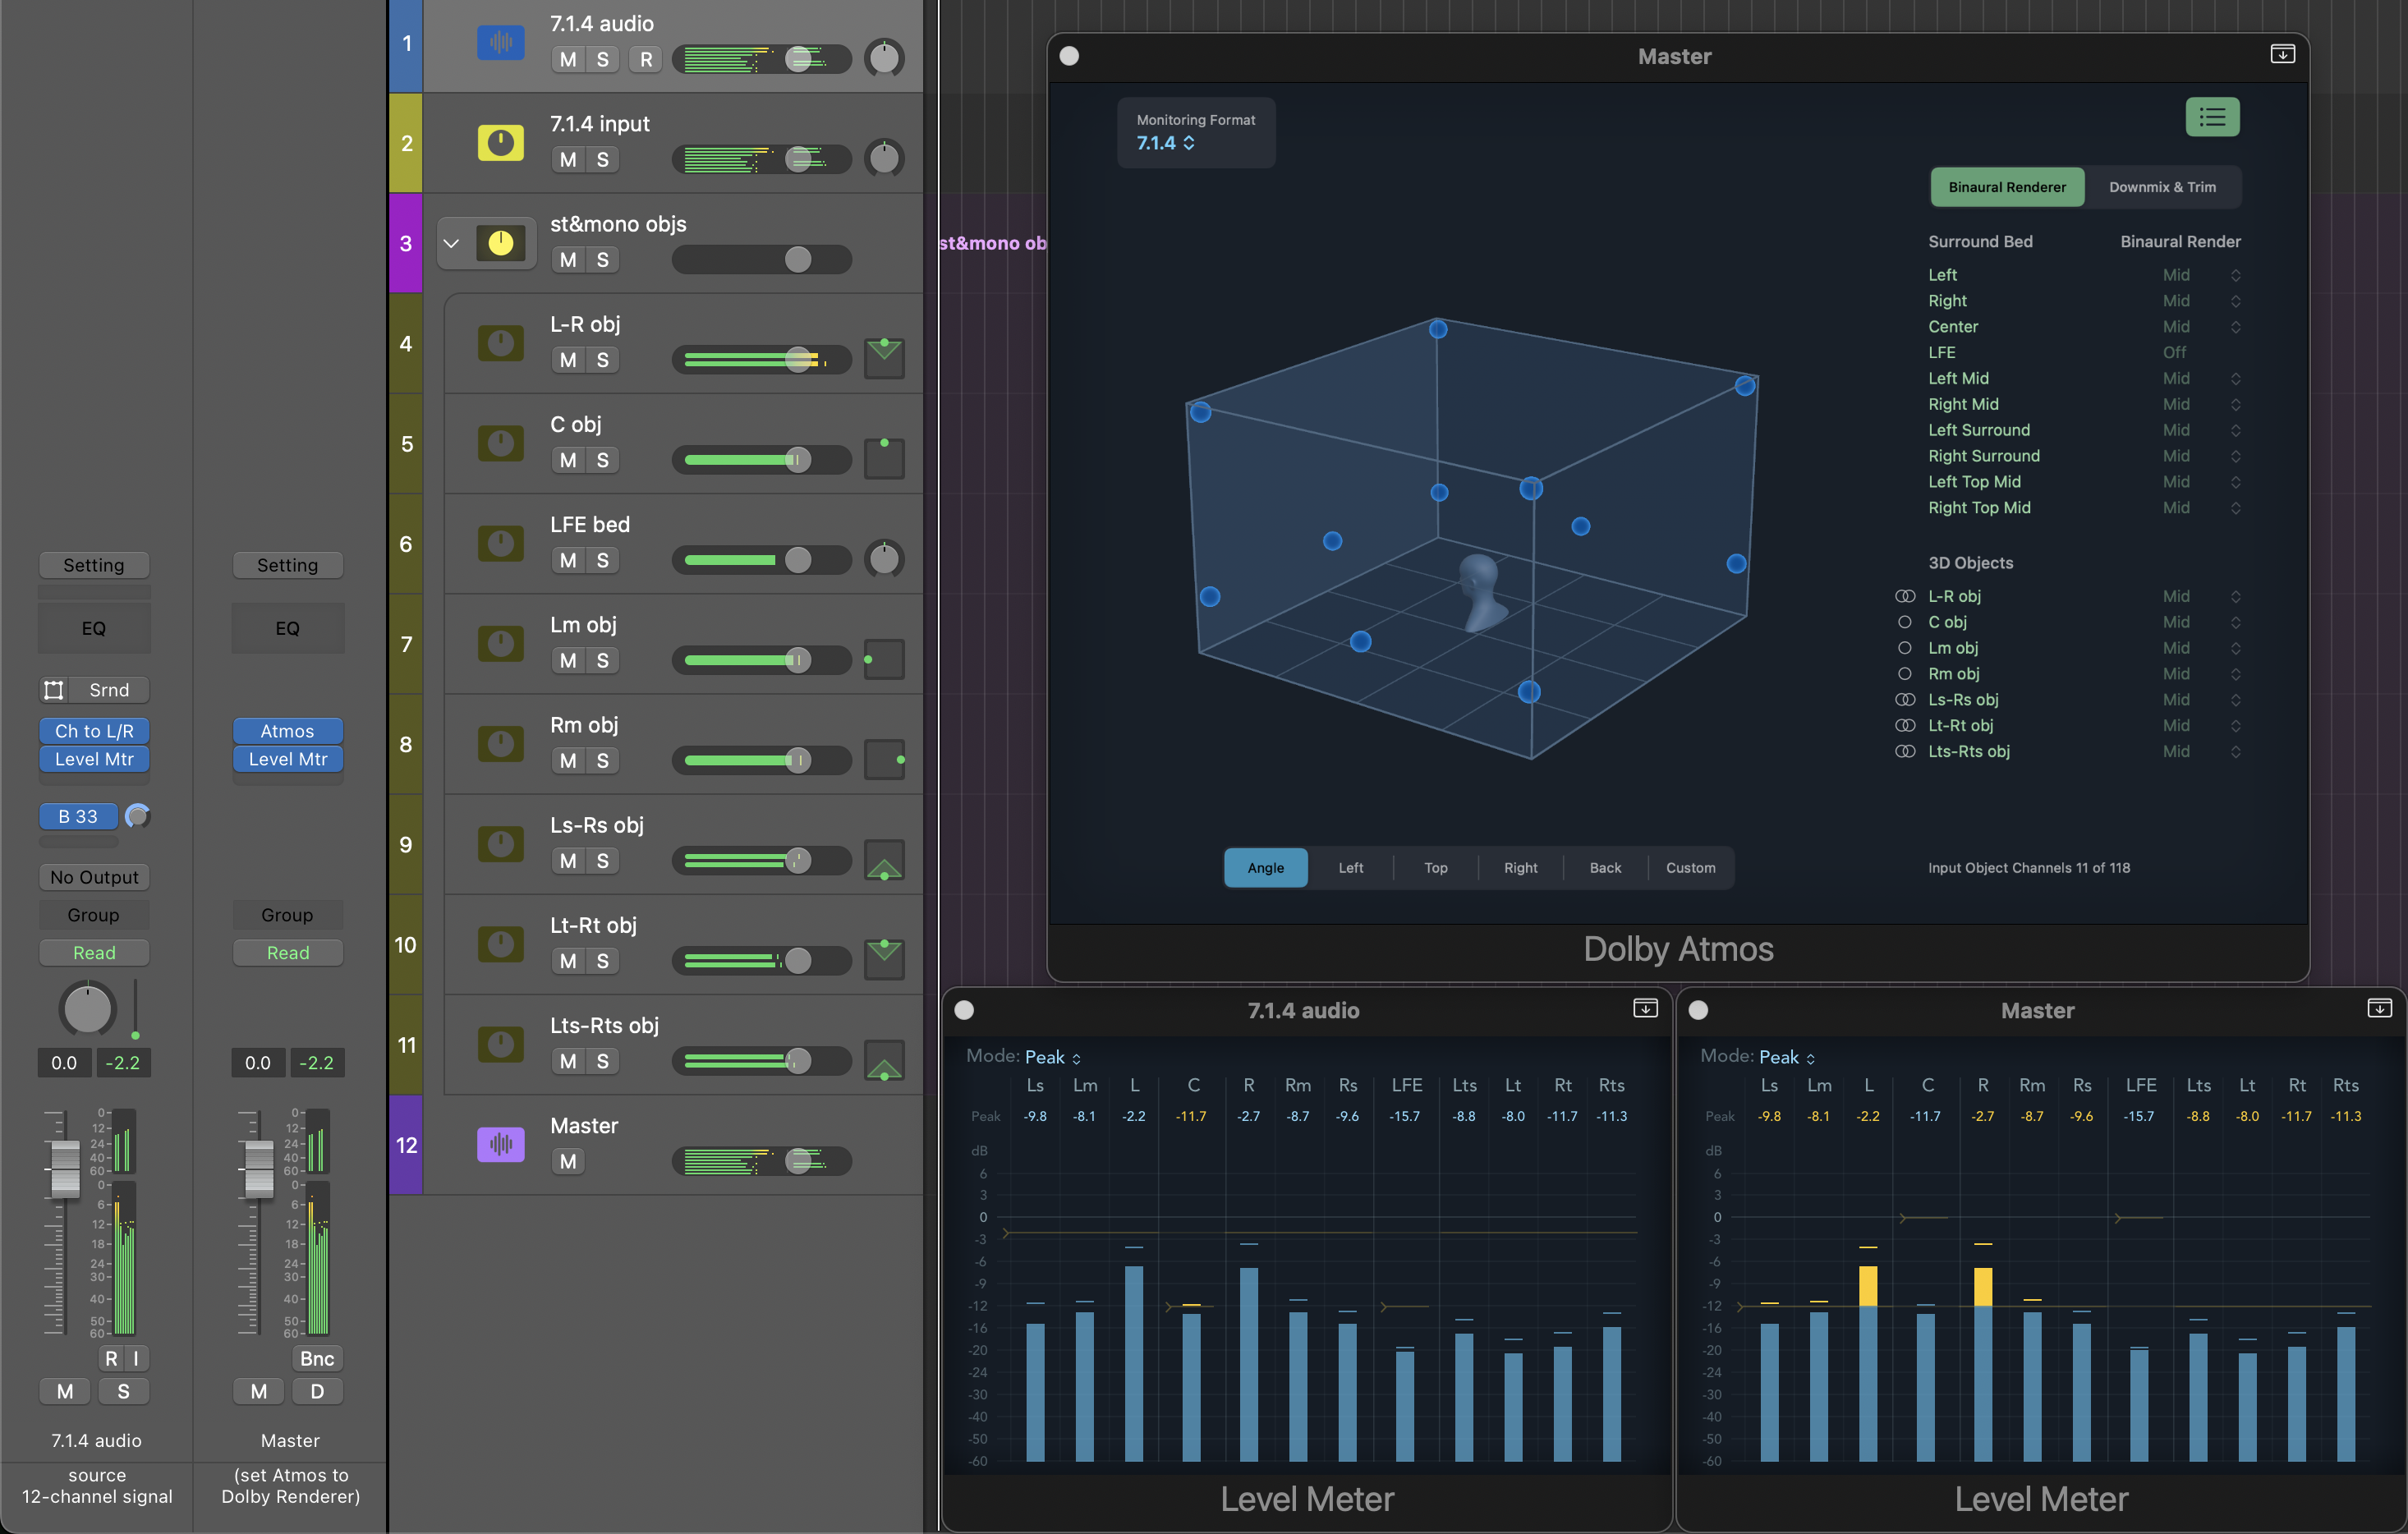The height and width of the screenshot is (1534, 2408).
Task: Open the Lm obj 3D panner
Action: (x=884, y=659)
